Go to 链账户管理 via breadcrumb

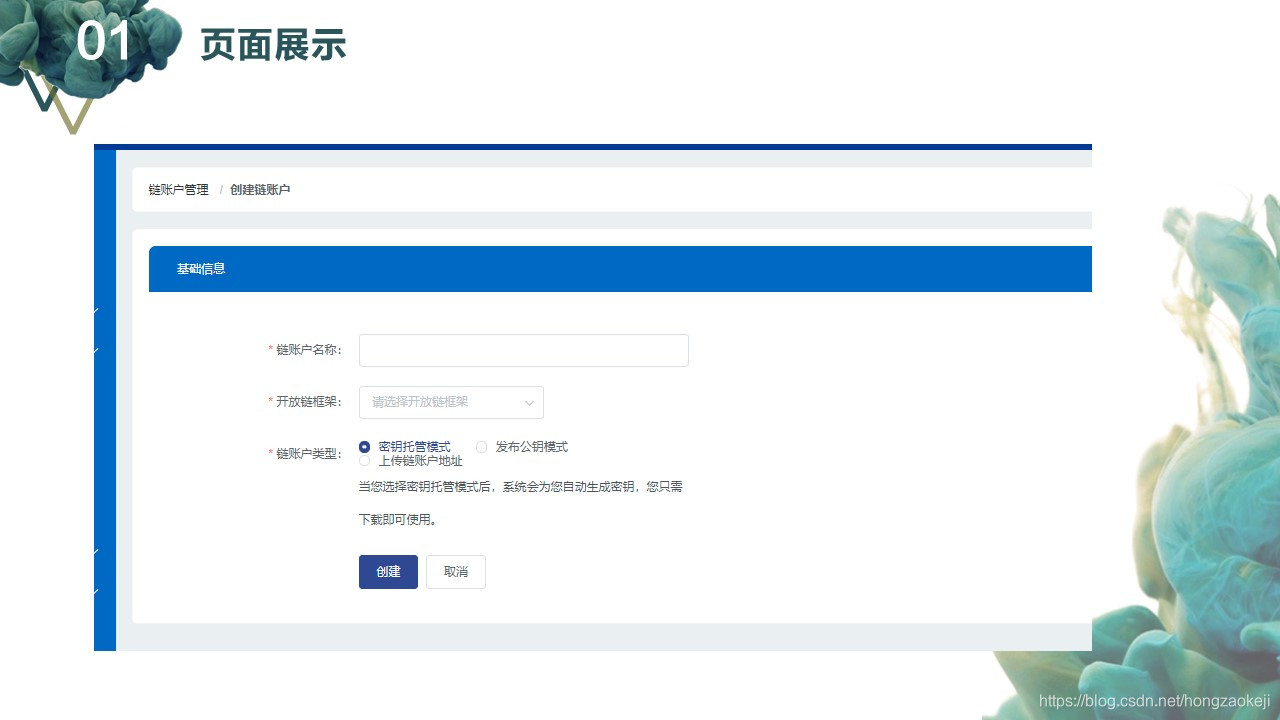tap(177, 189)
